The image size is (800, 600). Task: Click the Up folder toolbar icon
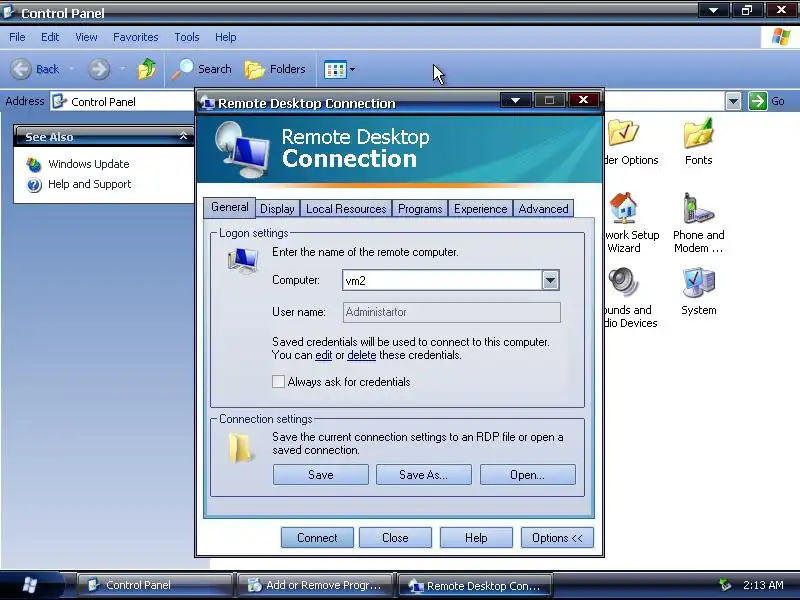click(146, 69)
